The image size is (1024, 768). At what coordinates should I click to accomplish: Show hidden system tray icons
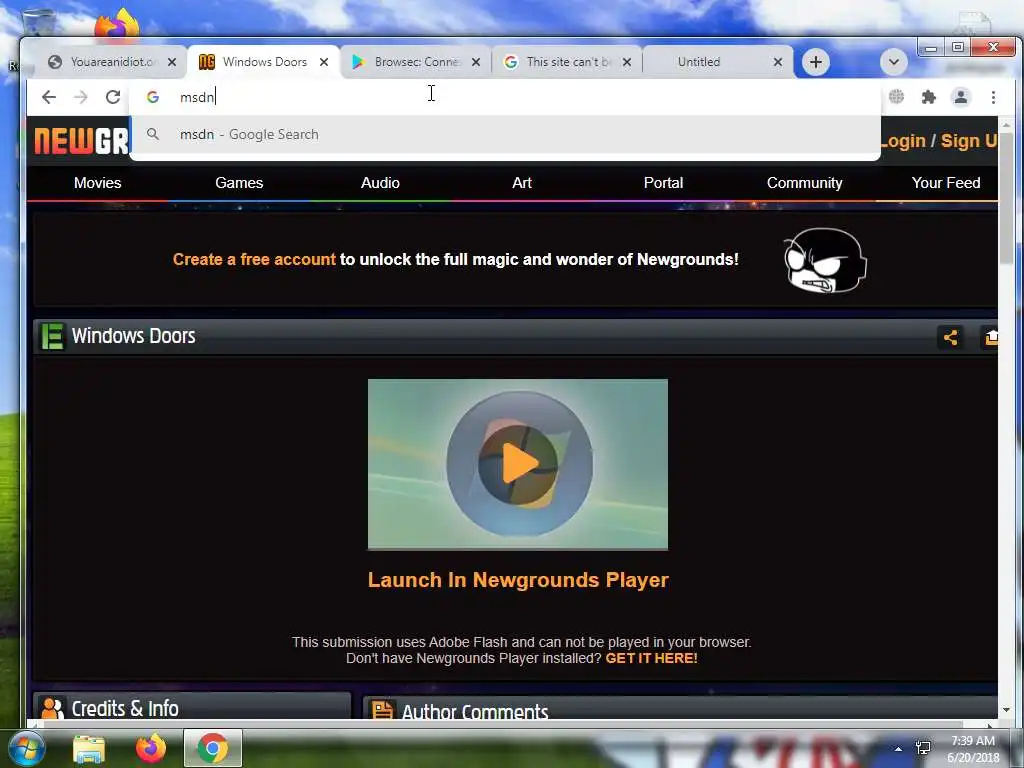tap(898, 749)
